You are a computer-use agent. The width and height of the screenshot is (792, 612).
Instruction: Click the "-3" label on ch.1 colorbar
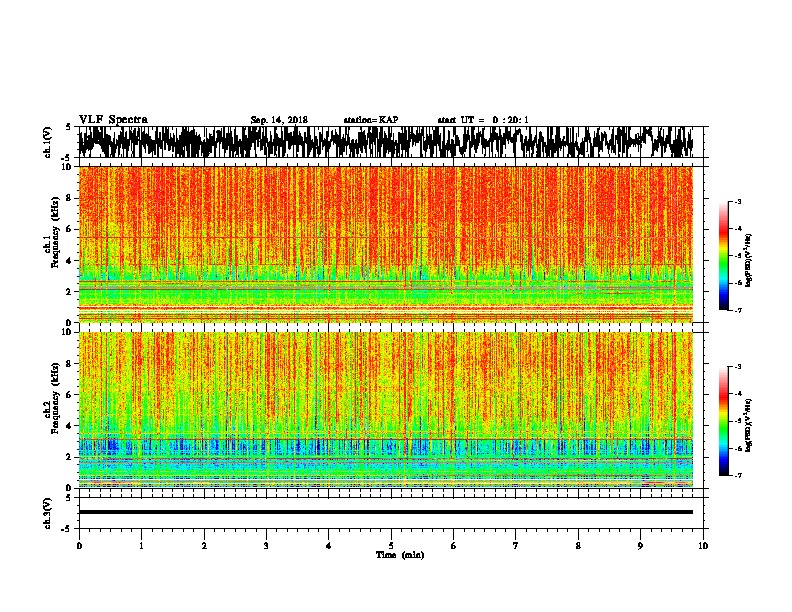point(737,201)
